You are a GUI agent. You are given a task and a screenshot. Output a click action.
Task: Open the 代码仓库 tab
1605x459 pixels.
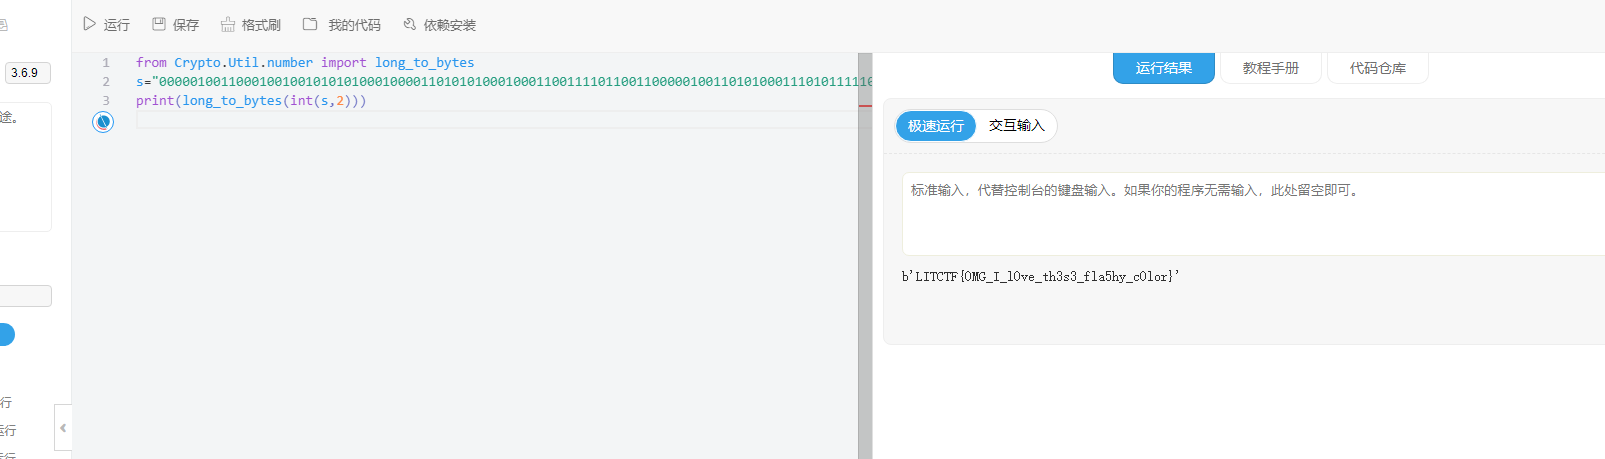tap(1378, 68)
